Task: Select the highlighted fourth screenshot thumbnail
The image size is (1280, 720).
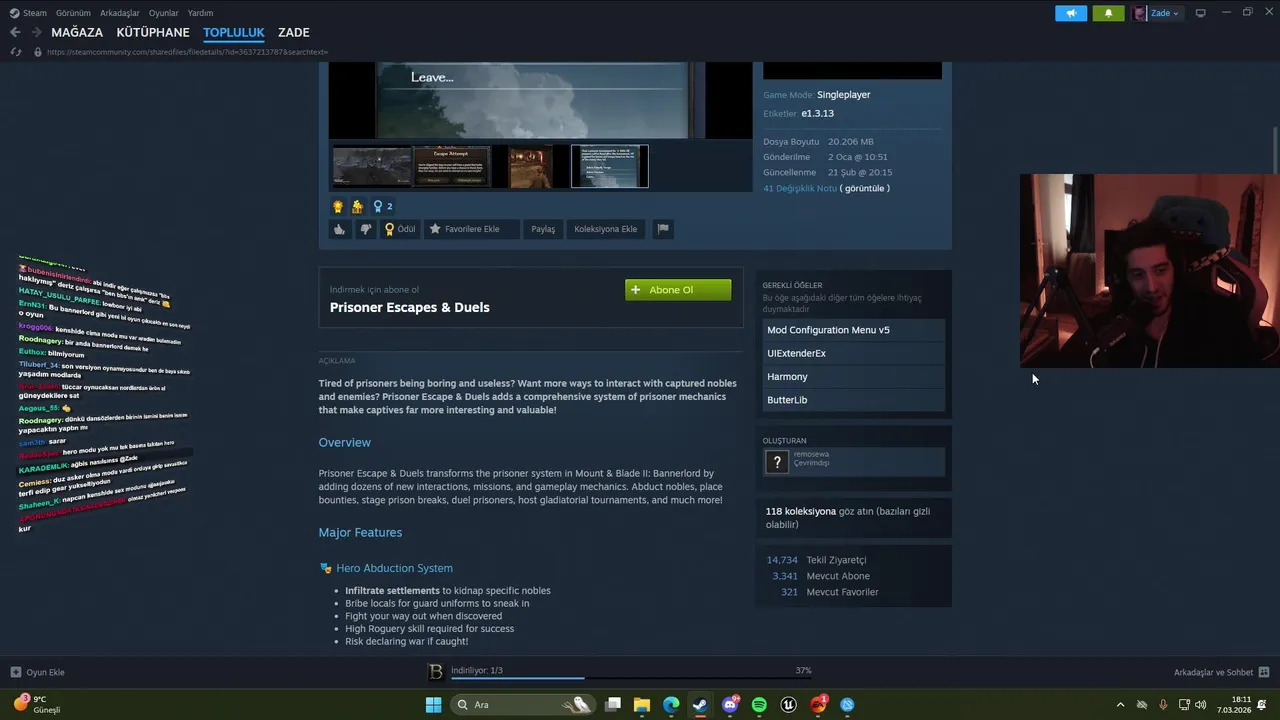Action: (x=609, y=166)
